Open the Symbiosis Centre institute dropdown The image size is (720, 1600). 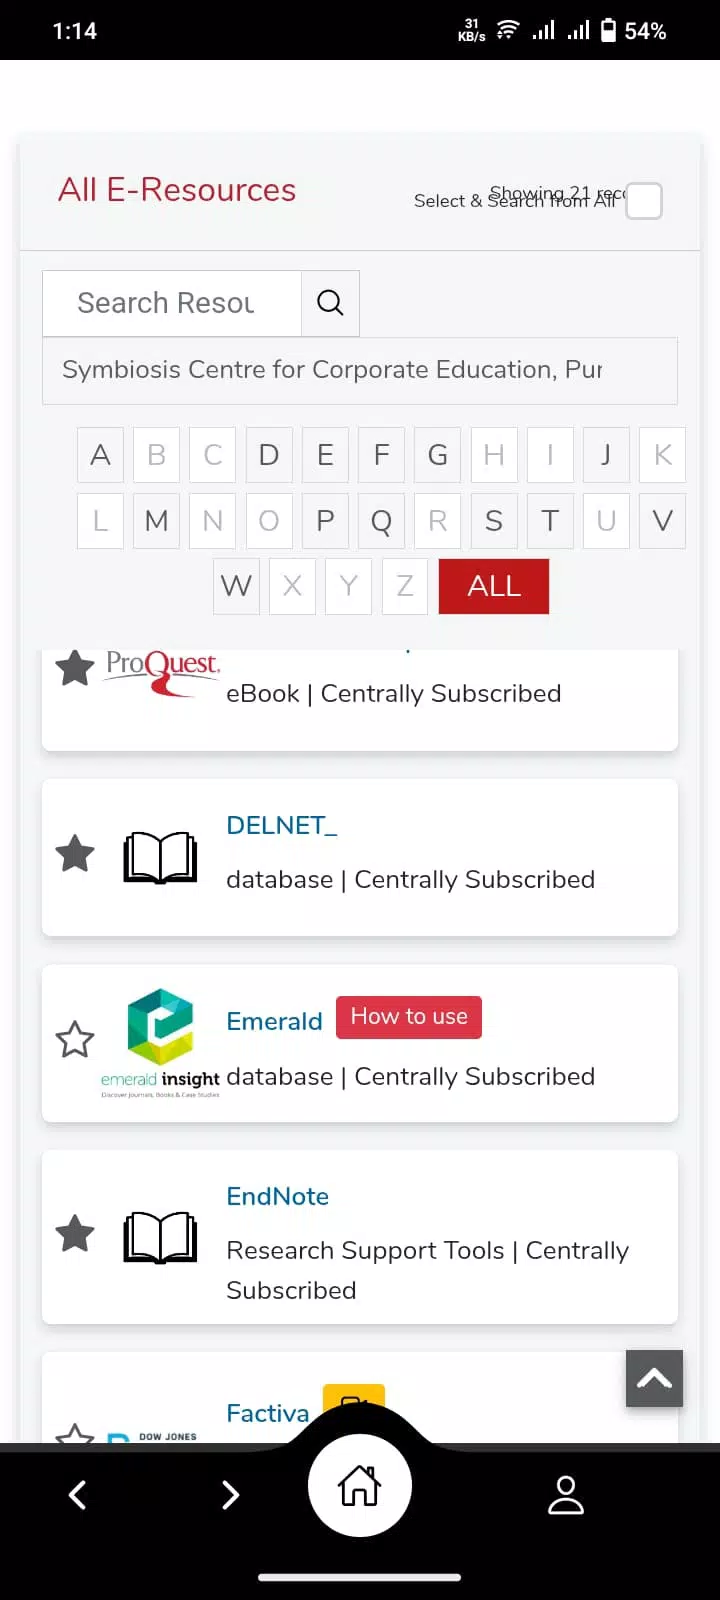tap(360, 371)
